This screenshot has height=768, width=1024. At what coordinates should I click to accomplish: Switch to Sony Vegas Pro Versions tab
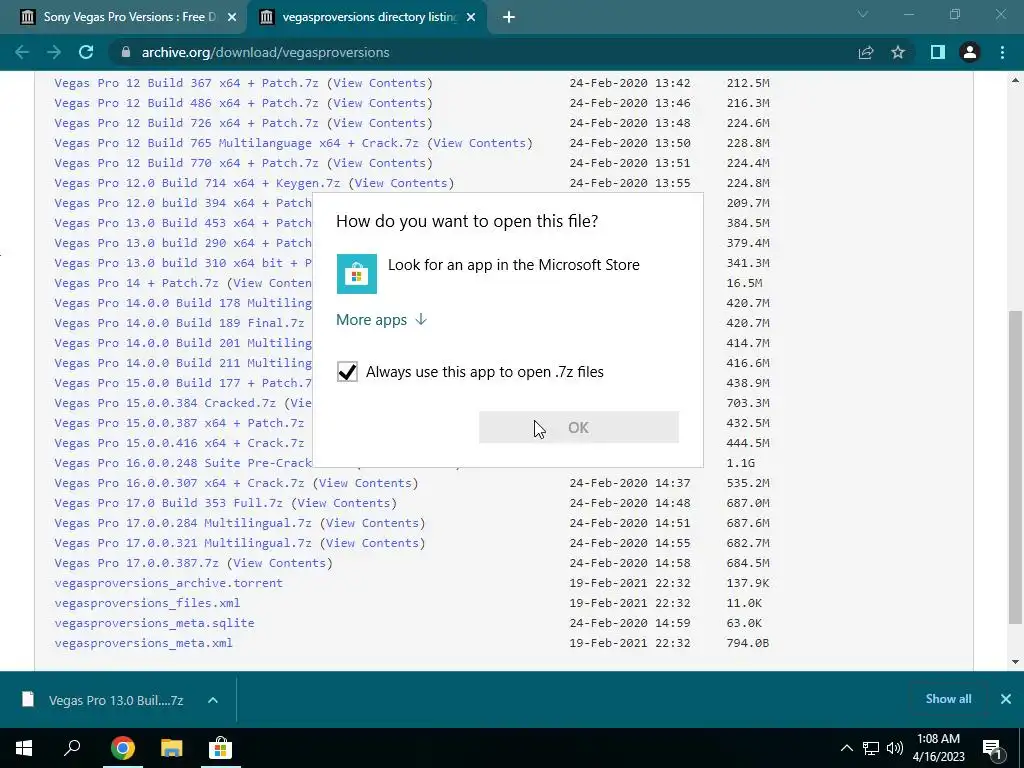[x=124, y=17]
